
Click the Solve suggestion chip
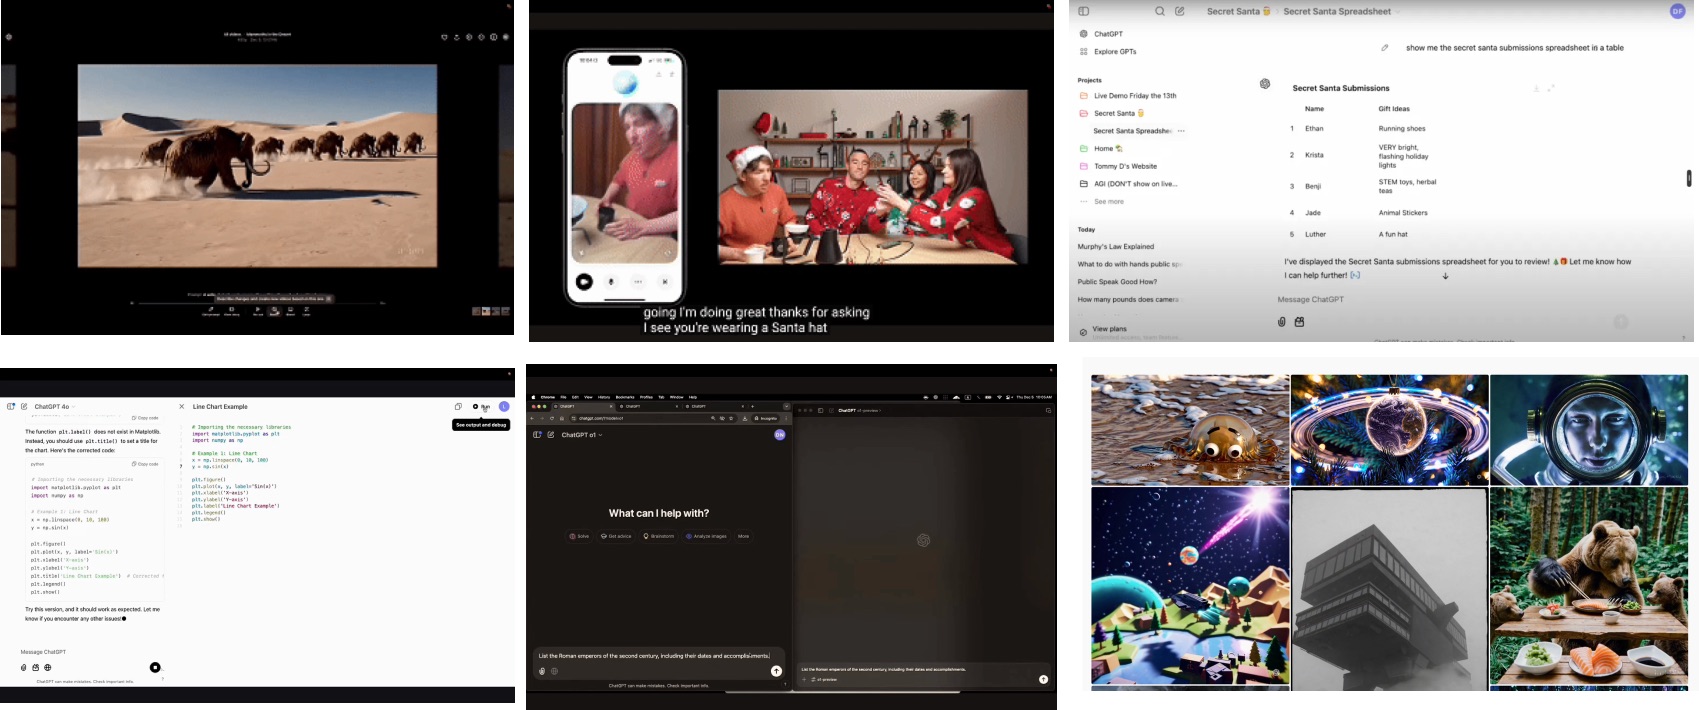tap(579, 536)
